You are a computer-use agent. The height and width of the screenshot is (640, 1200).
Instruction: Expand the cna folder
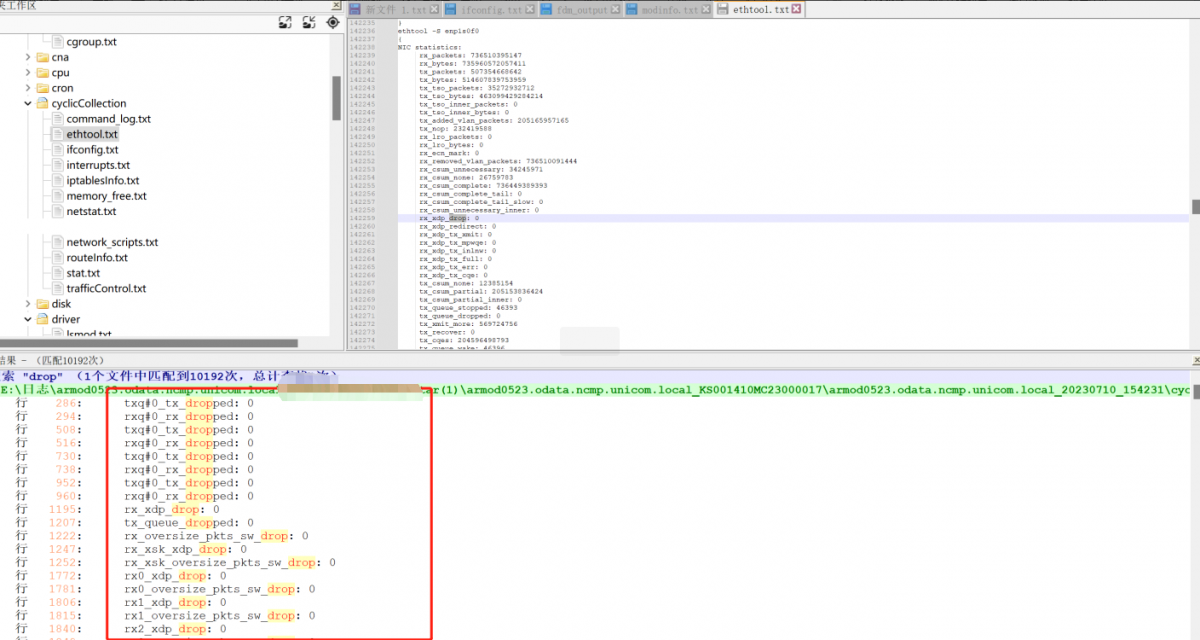[28, 58]
